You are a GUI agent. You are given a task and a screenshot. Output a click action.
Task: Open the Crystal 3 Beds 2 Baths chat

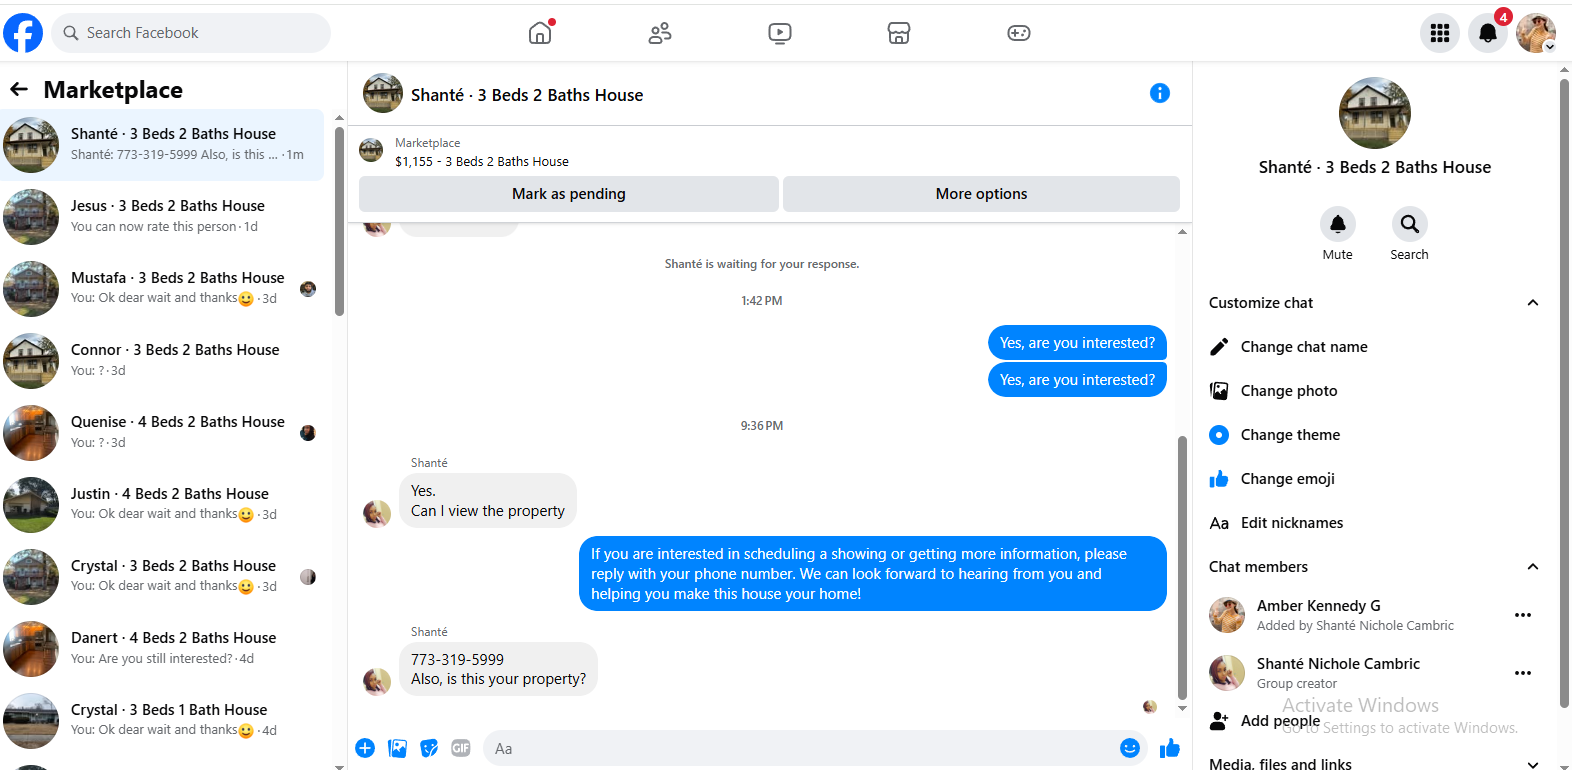pyautogui.click(x=162, y=577)
